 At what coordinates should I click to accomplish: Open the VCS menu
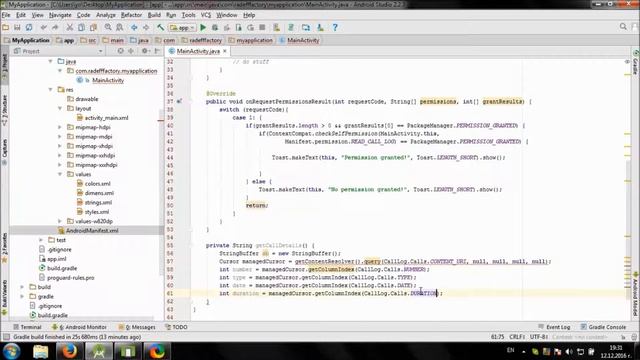[x=206, y=15]
